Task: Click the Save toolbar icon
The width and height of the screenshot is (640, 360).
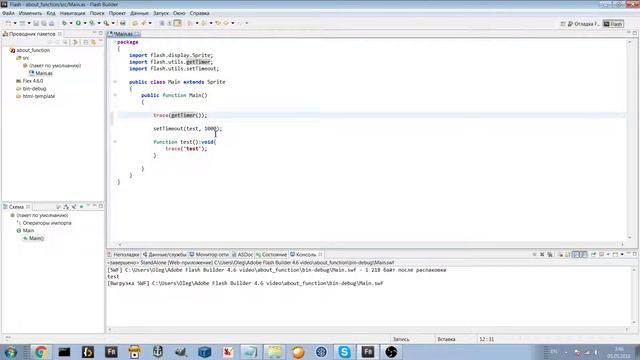Action: click(x=36, y=23)
